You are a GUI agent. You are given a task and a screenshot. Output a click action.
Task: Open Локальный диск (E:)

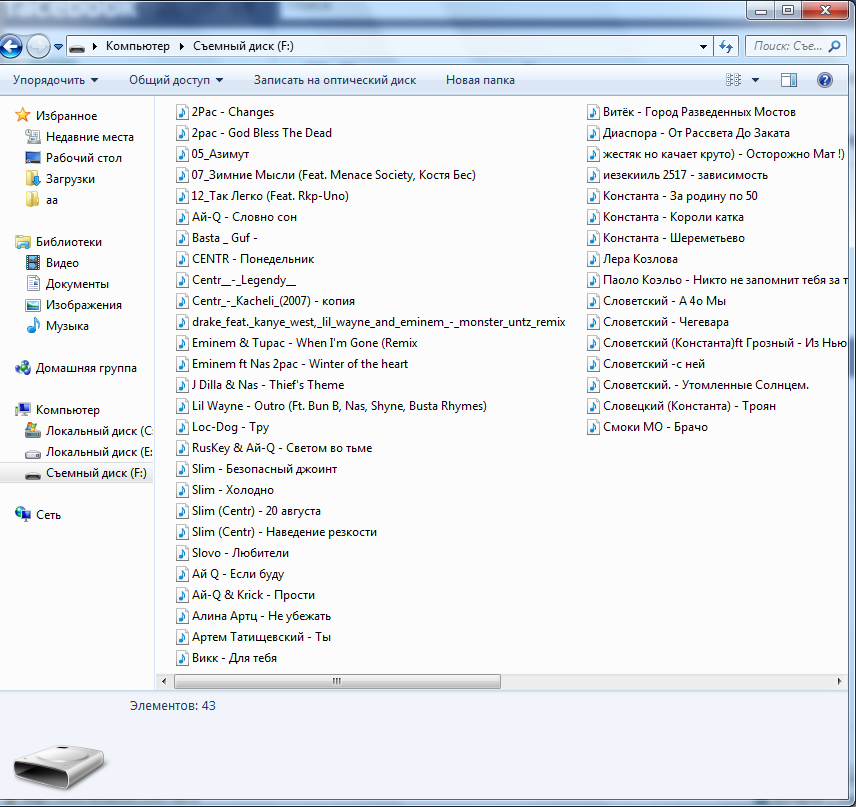[x=99, y=452]
